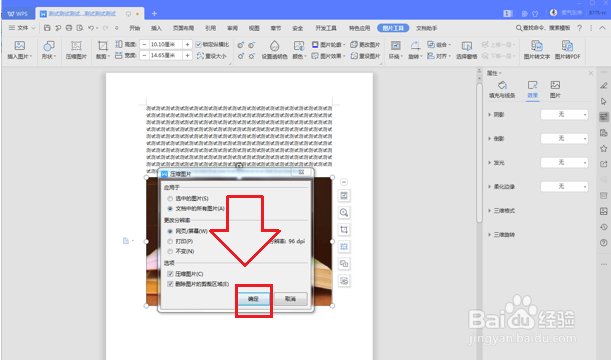Click the 取消 (Cancel) button in dialog
611x360 pixels.
click(x=290, y=299)
